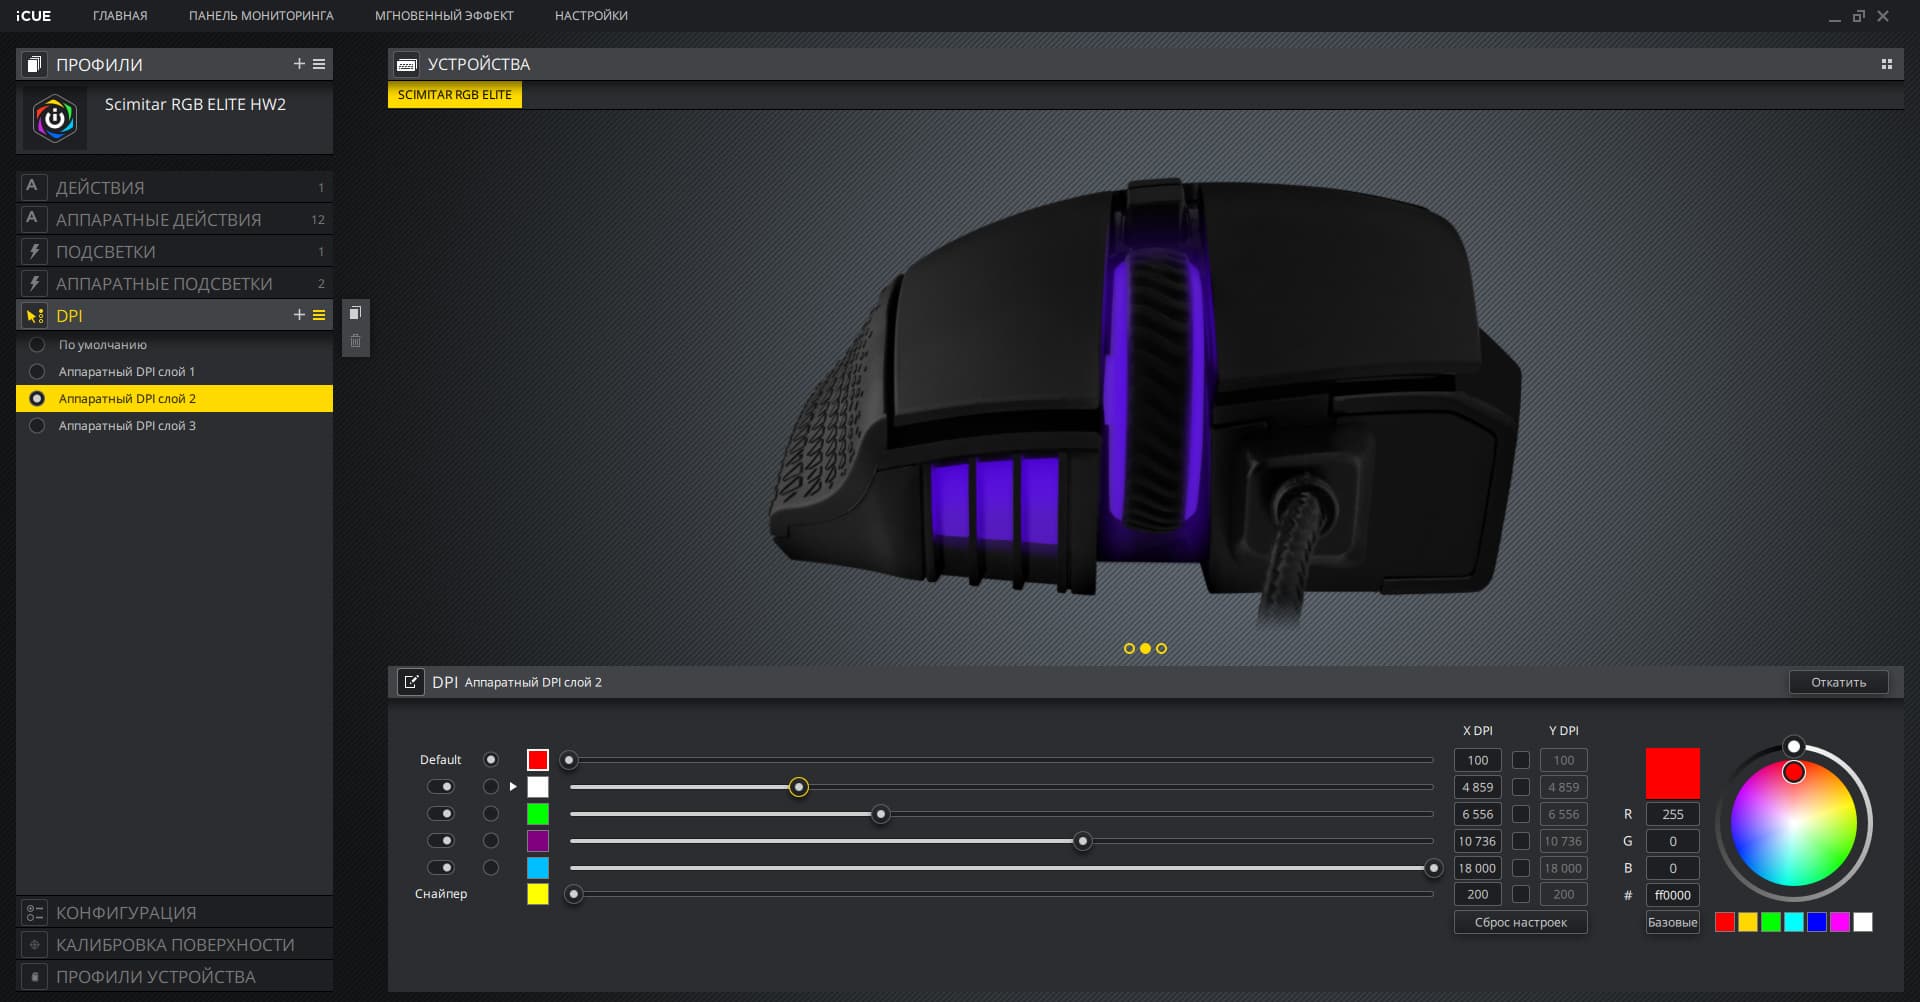
Task: Open the devices grid view icon
Action: tap(1886, 64)
